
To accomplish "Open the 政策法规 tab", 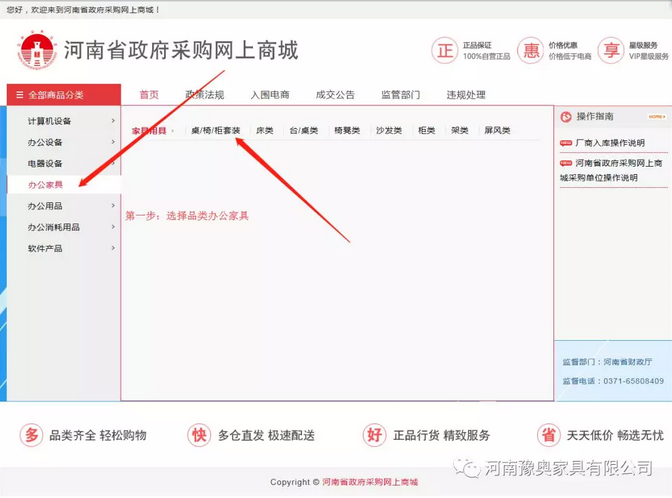I will pos(205,95).
